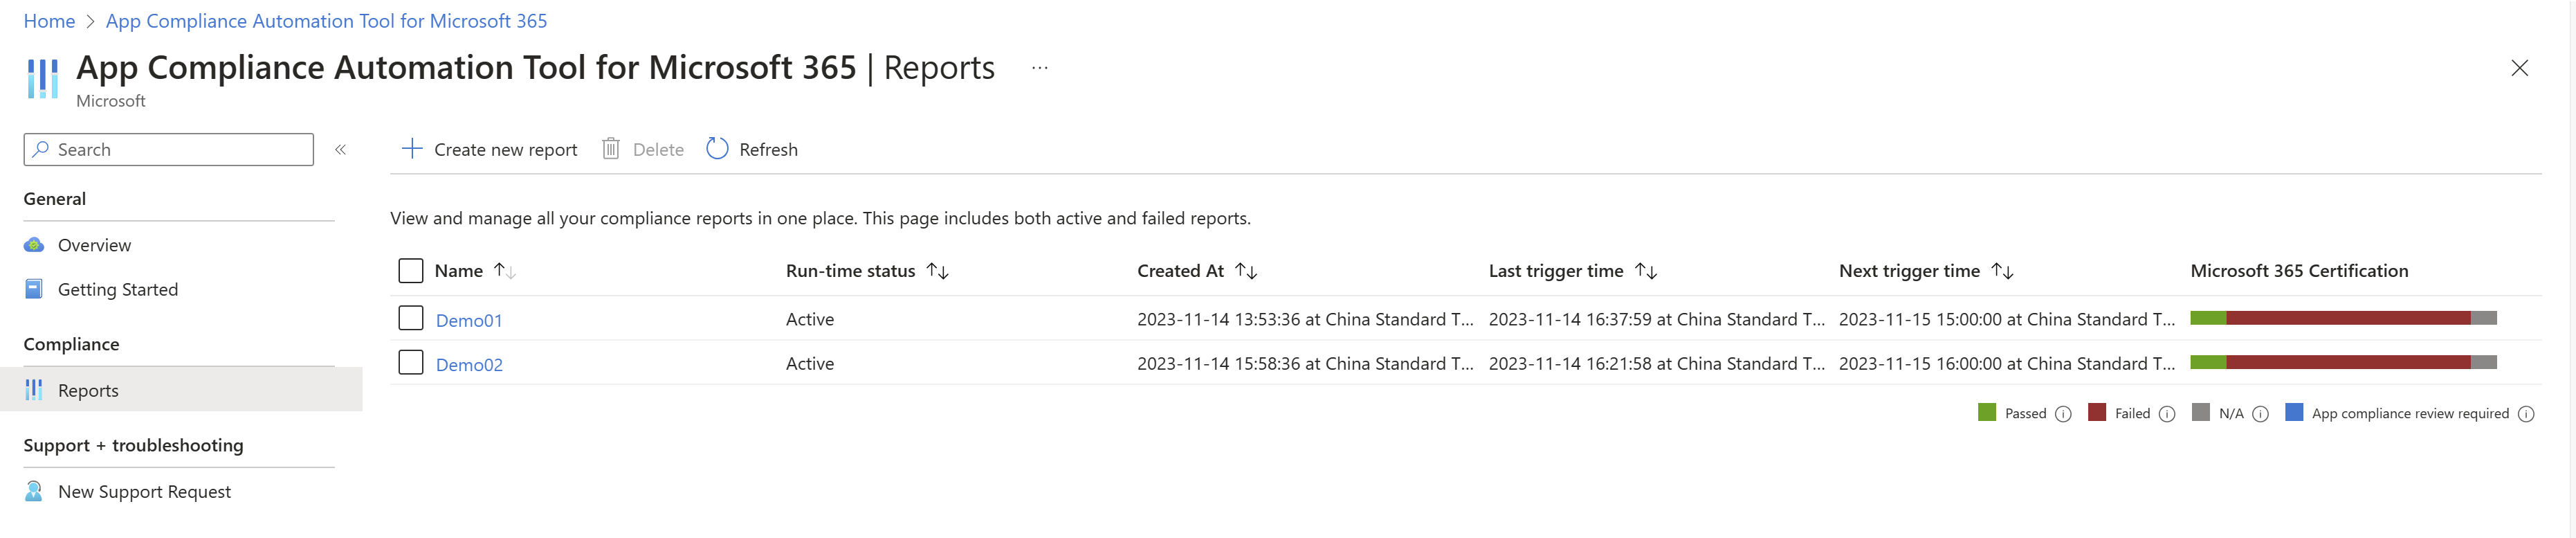Click the info icon next to Failed legend

click(2167, 414)
